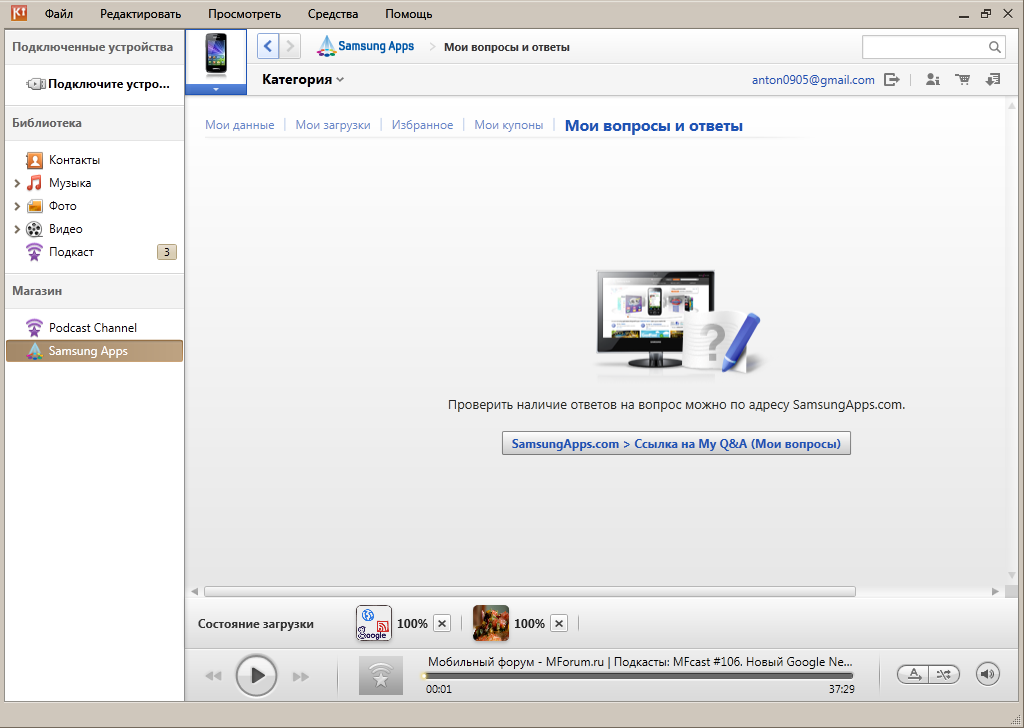The width and height of the screenshot is (1024, 728).
Task: Click the Kies logo icon in the title bar
Action: point(19,13)
